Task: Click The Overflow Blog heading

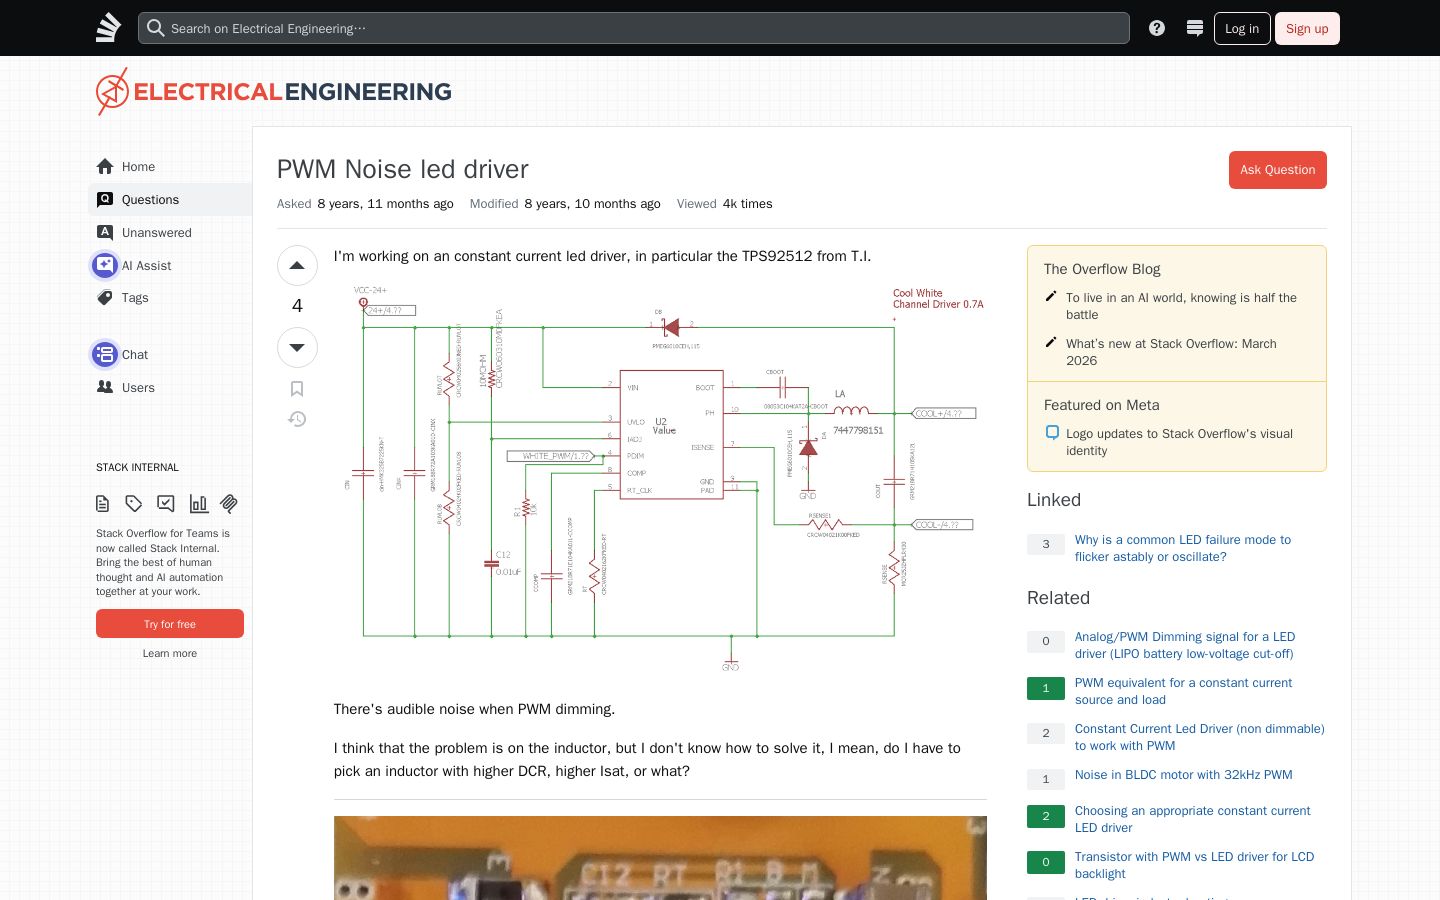Action: pyautogui.click(x=1102, y=269)
